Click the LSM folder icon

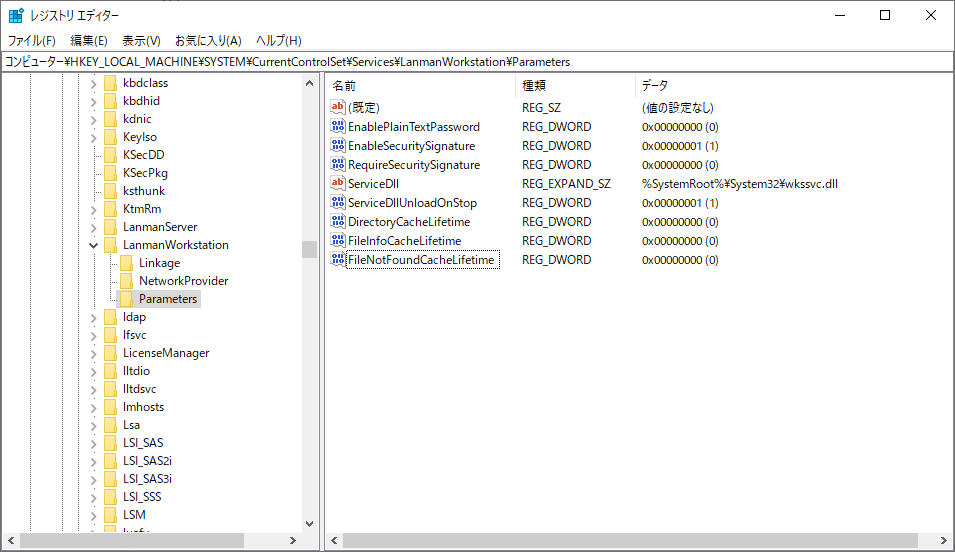110,515
